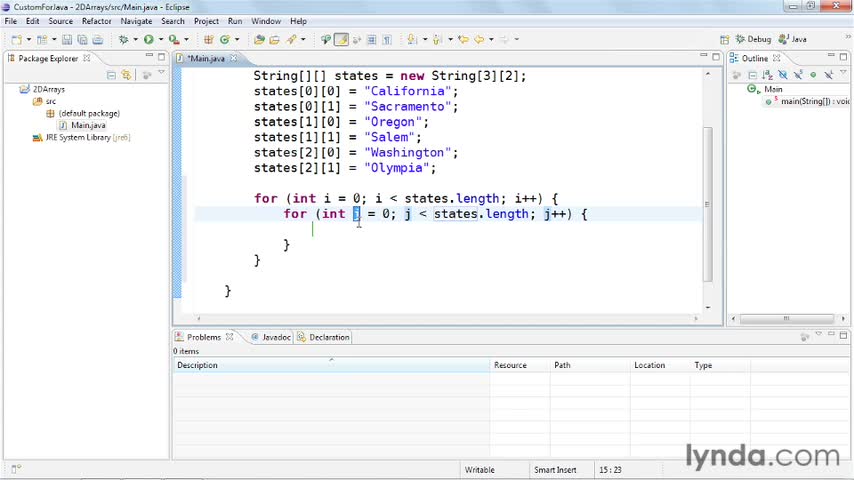
Task: Open the Refactor menu
Action: tap(96, 21)
